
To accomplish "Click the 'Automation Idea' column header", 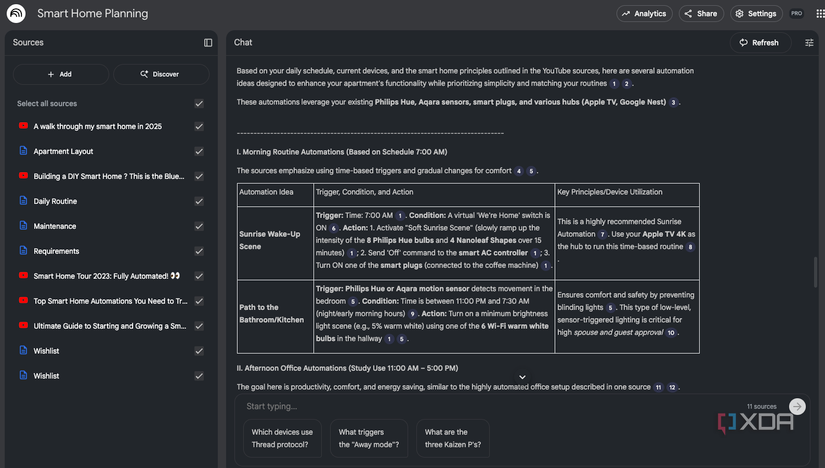I will (x=275, y=195).
